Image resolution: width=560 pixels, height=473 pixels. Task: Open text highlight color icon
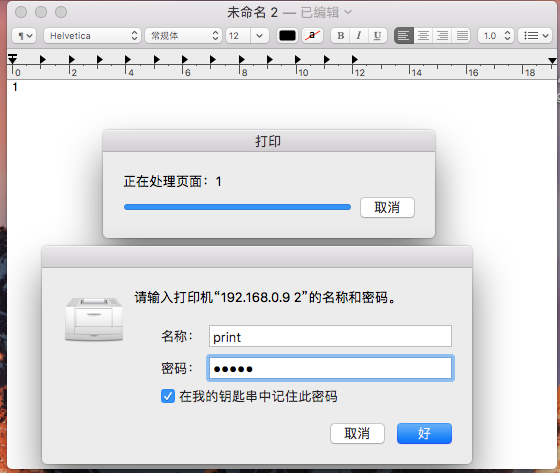click(x=312, y=36)
